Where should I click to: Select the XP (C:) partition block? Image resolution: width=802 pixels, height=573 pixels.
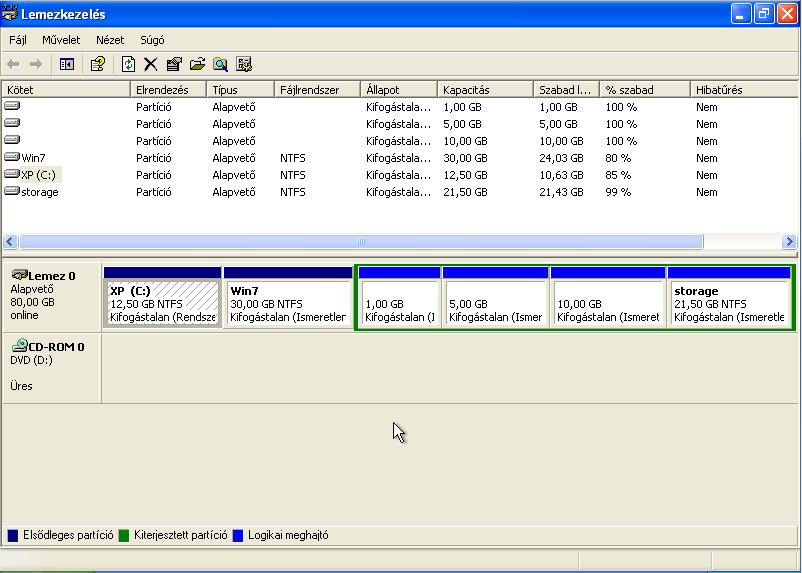(x=163, y=297)
